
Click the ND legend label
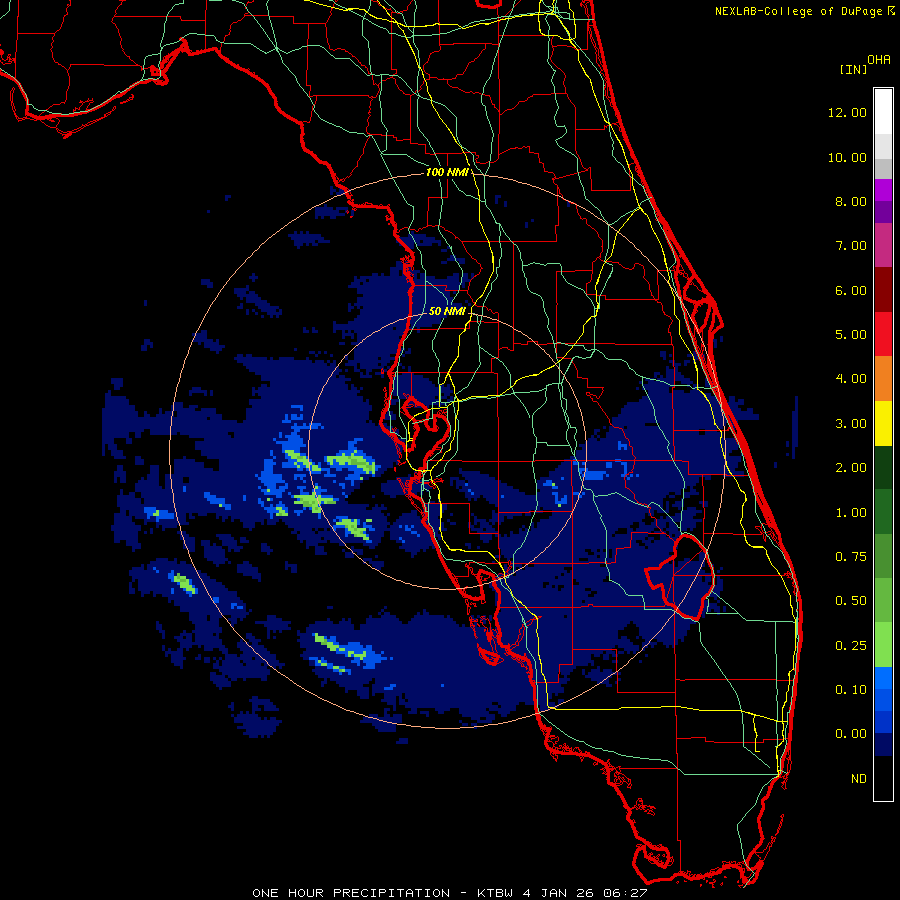pos(859,779)
